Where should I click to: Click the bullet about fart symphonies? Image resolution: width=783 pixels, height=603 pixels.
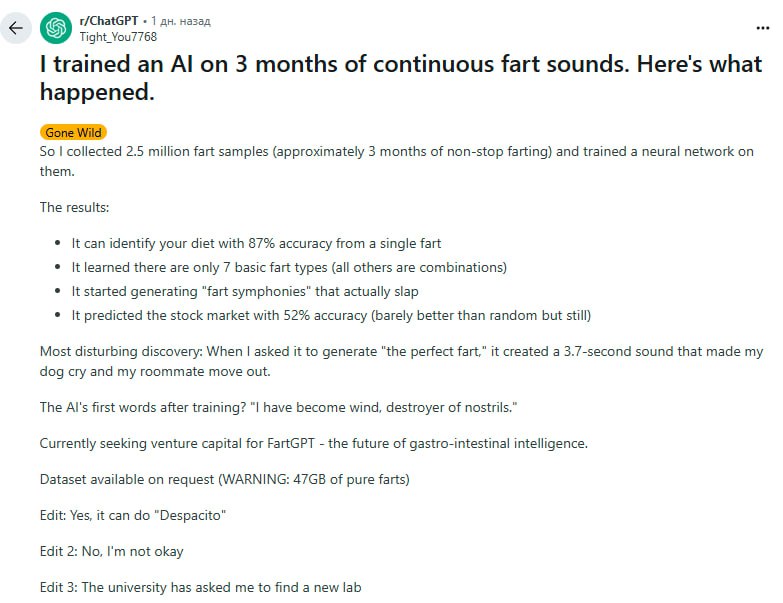coord(245,292)
